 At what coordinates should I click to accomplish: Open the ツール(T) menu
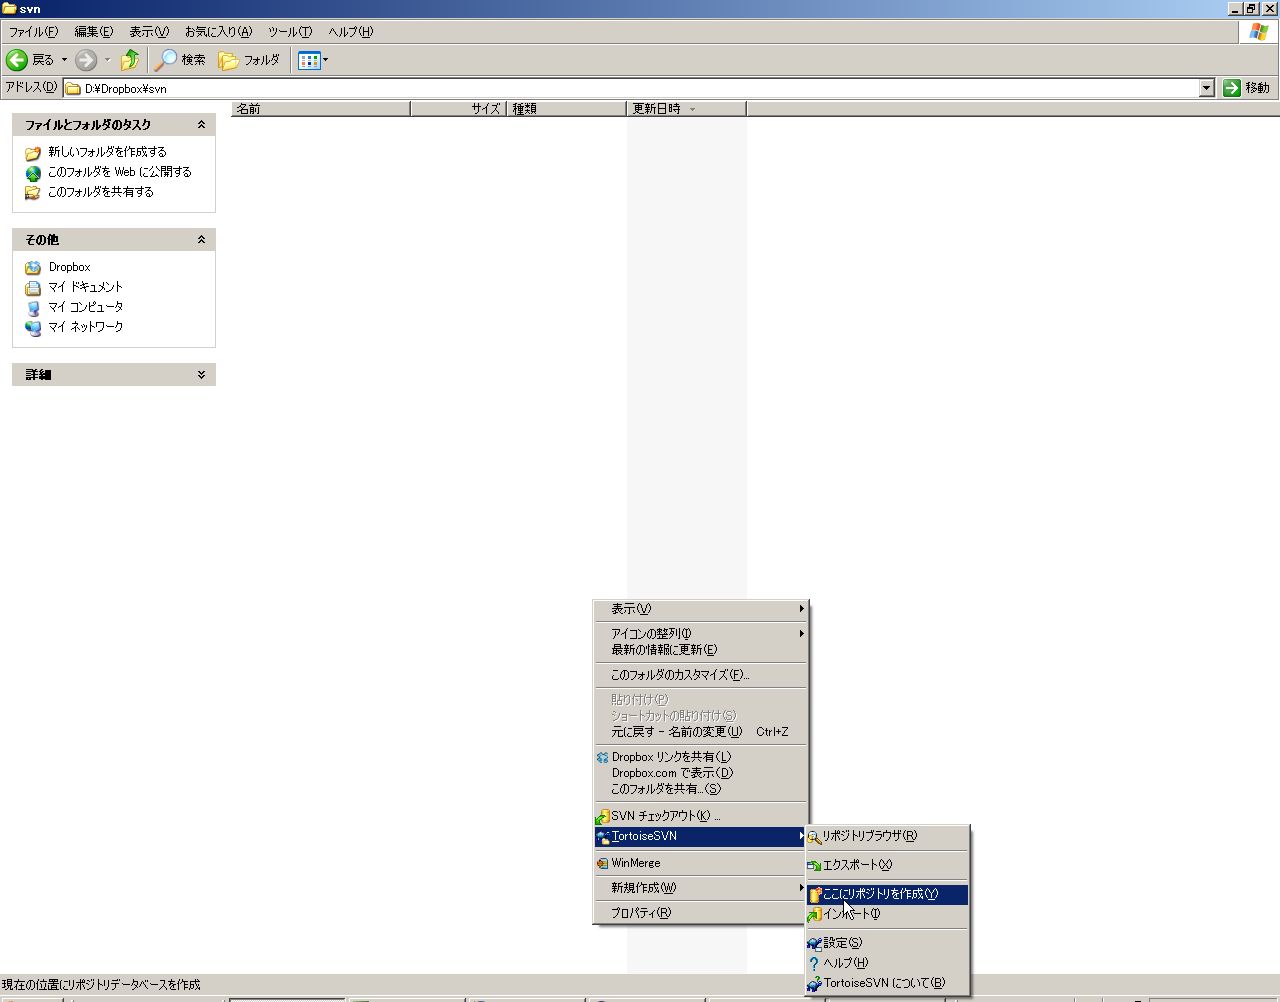tap(290, 32)
